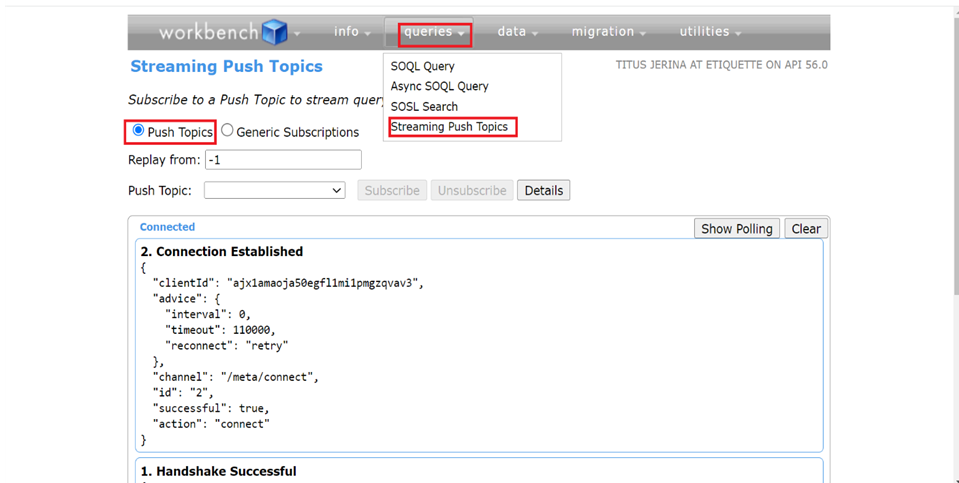Click the TITUS JERINA API 56.0 text
Image resolution: width=959 pixels, height=483 pixels.
tap(722, 65)
